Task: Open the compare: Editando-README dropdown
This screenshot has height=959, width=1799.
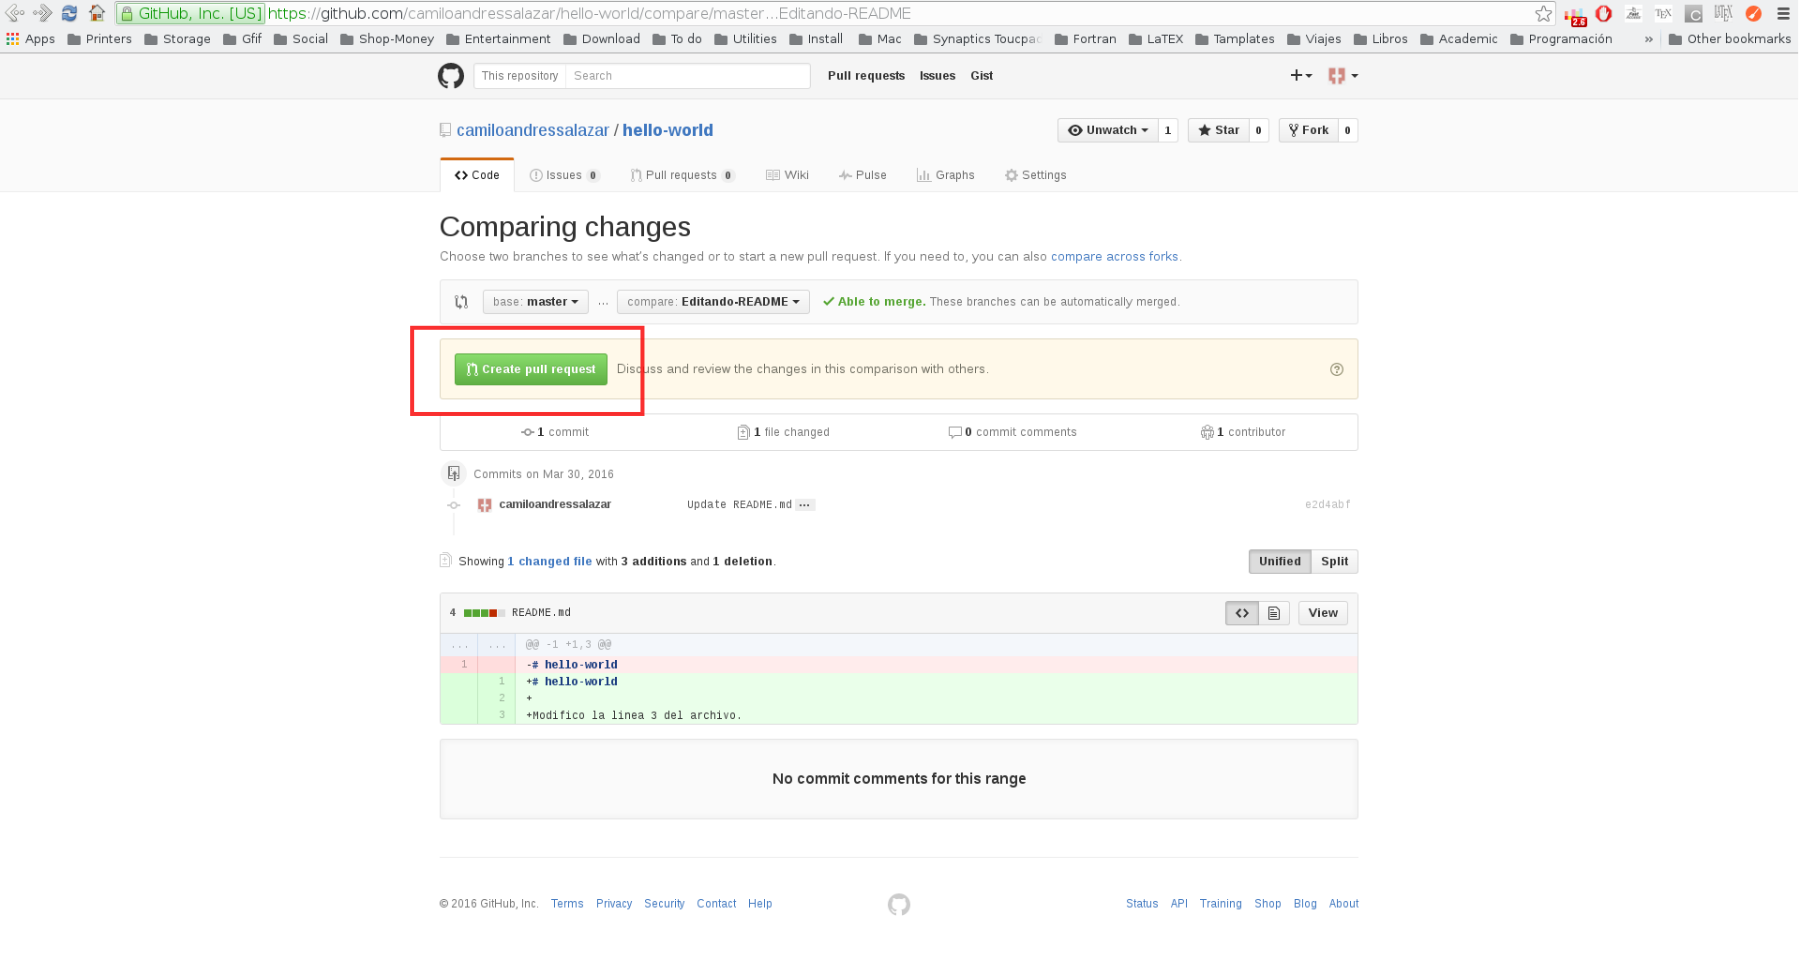Action: coord(713,302)
